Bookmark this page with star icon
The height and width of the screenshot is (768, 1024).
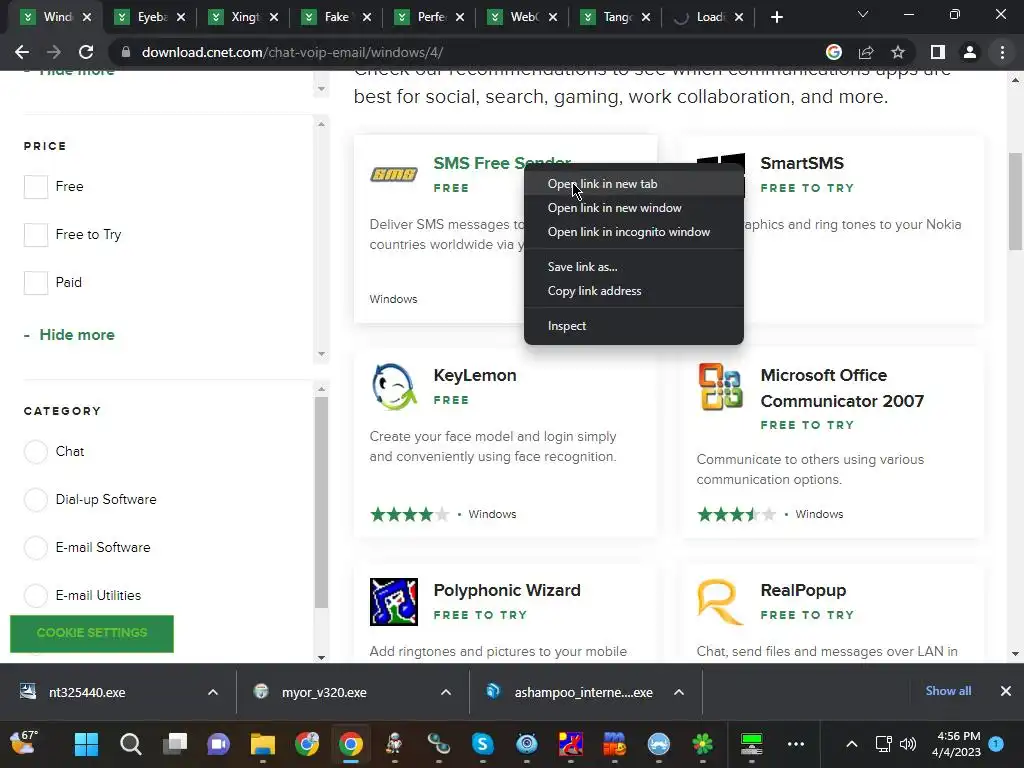coord(898,52)
